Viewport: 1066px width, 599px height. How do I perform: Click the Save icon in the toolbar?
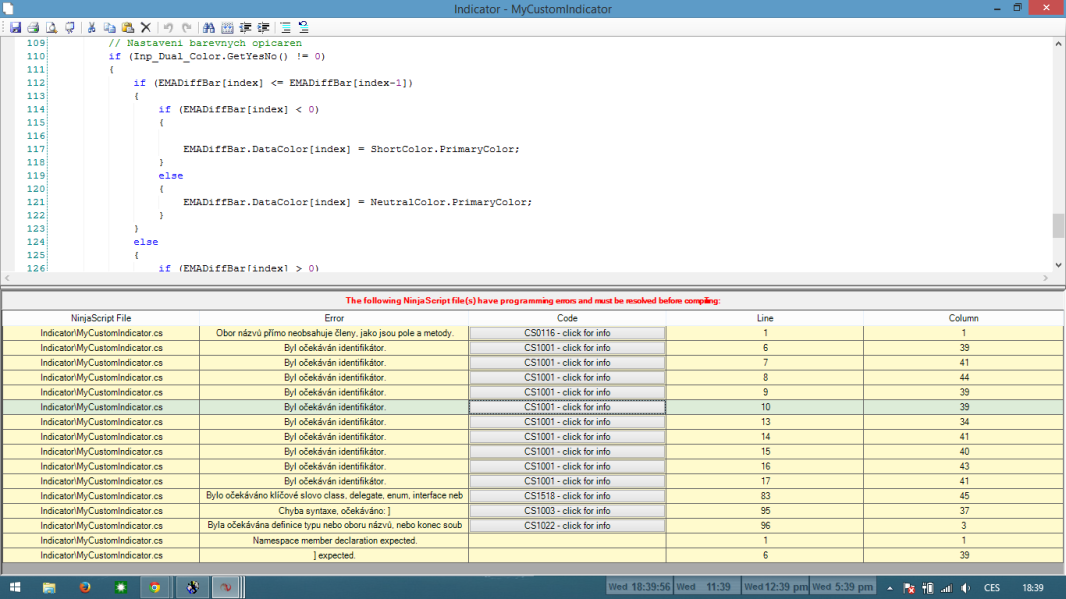coord(16,28)
